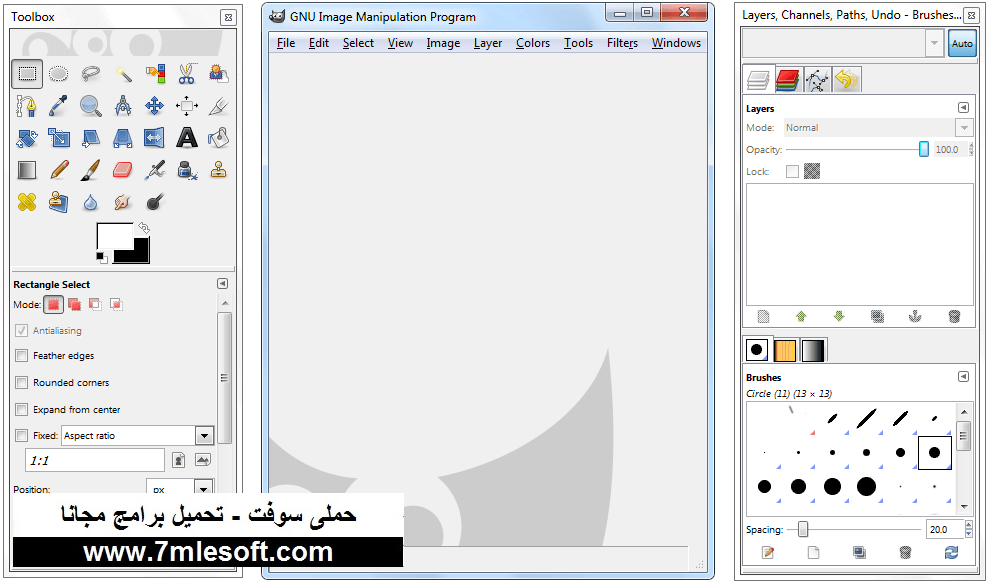Select the Scale tool
Image resolution: width=990 pixels, height=586 pixels.
pos(59,138)
